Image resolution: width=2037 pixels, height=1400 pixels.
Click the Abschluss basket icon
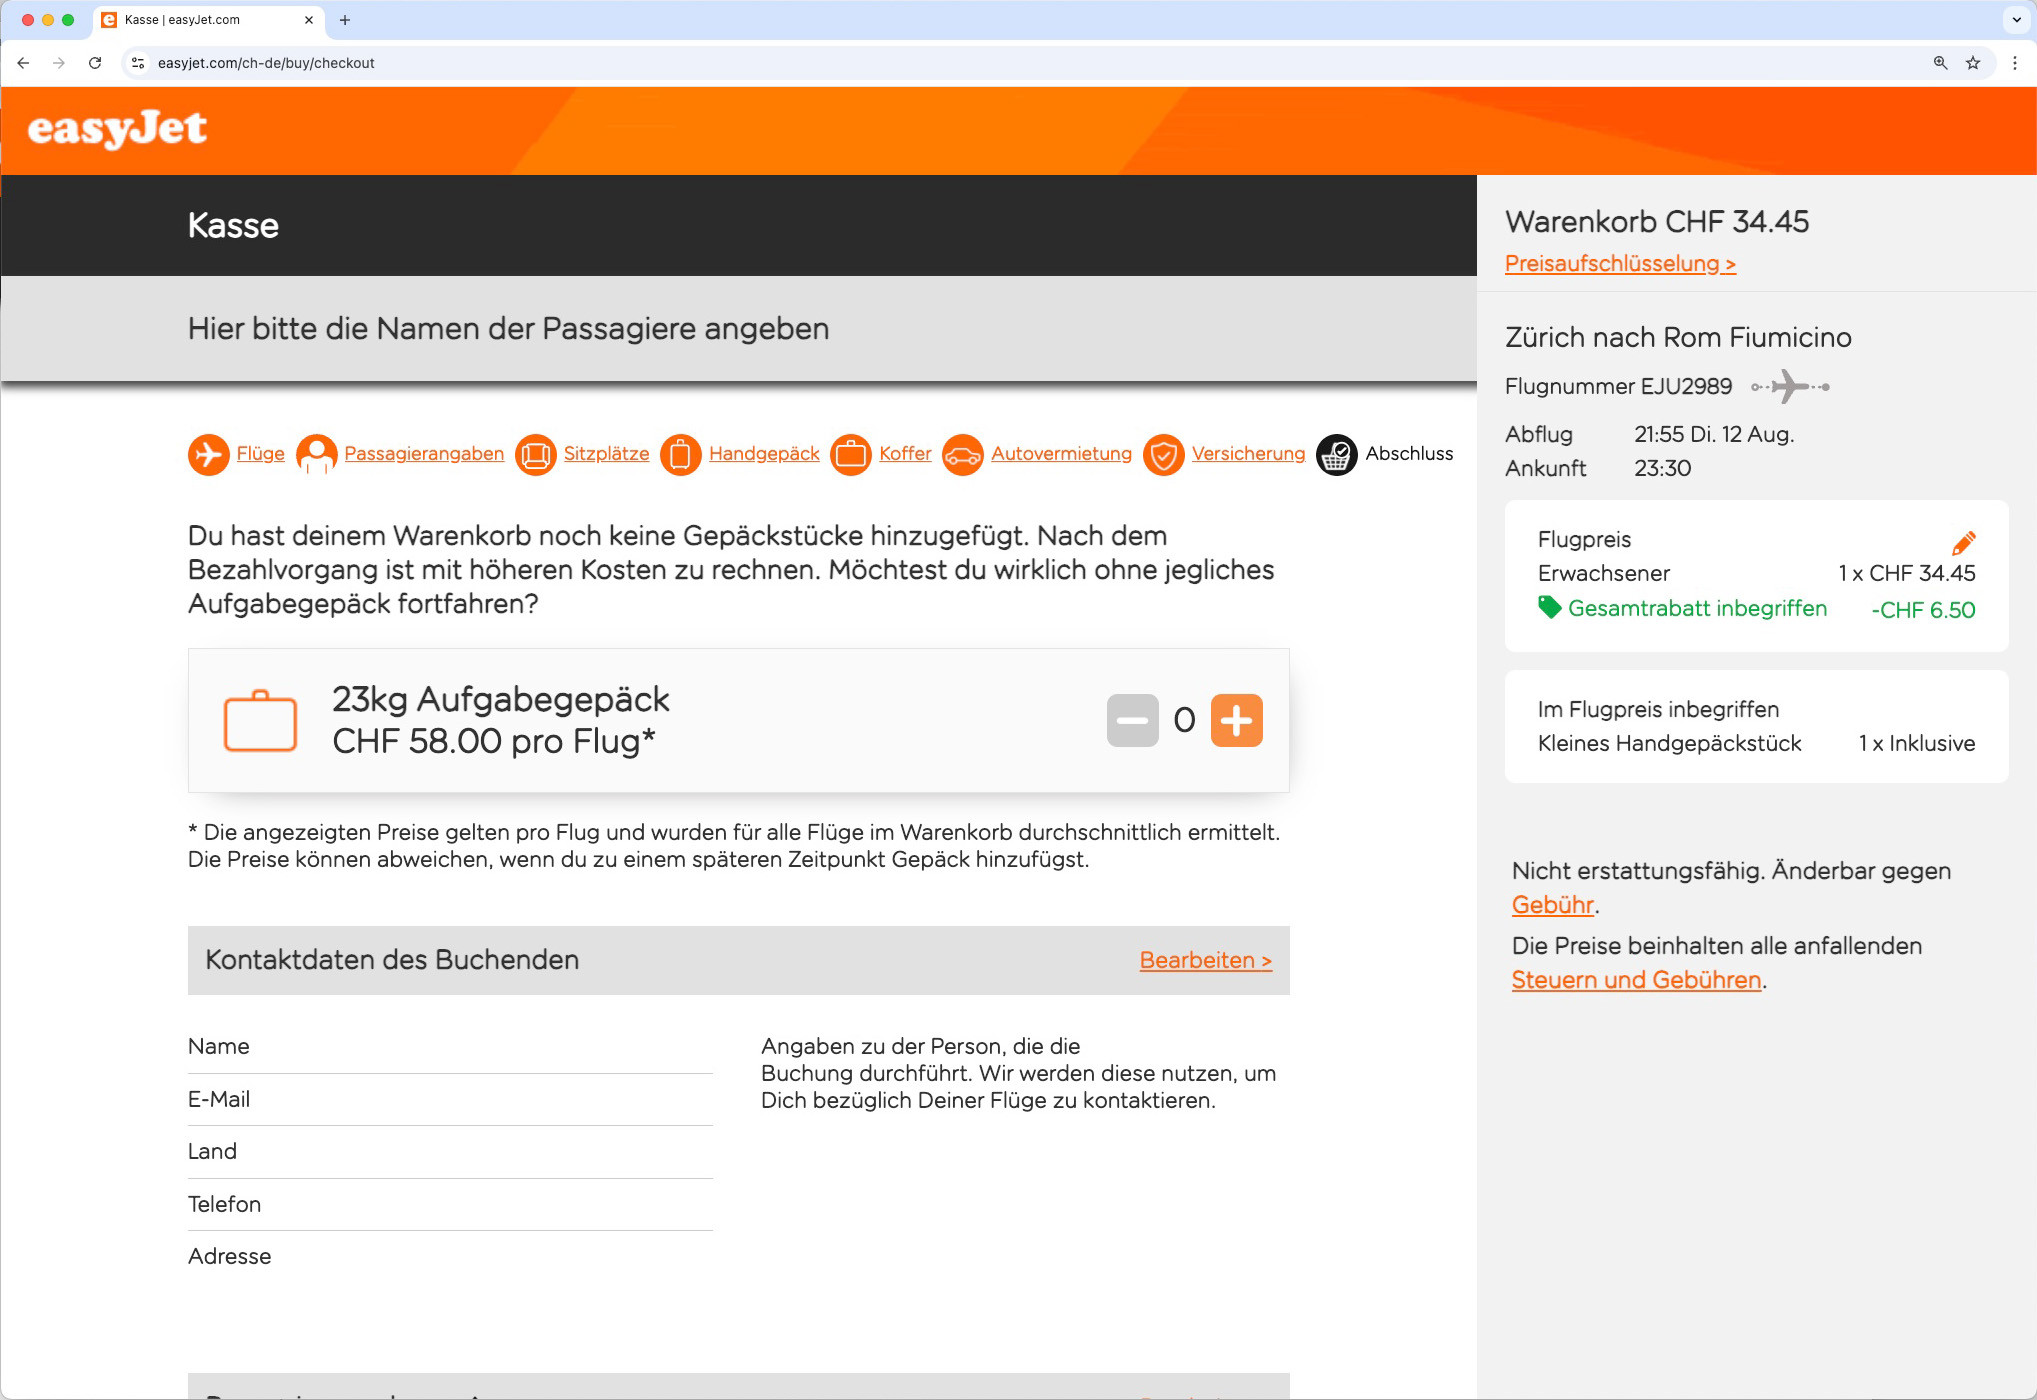1337,454
